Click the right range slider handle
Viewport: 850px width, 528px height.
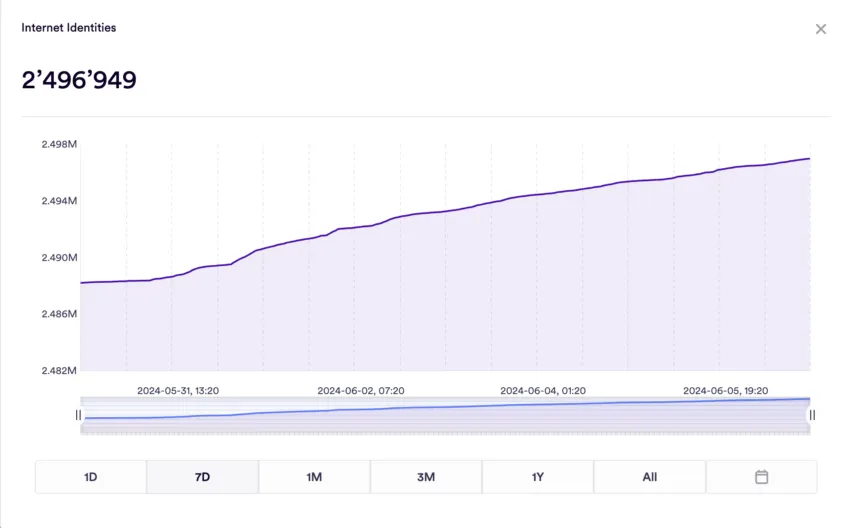812,415
